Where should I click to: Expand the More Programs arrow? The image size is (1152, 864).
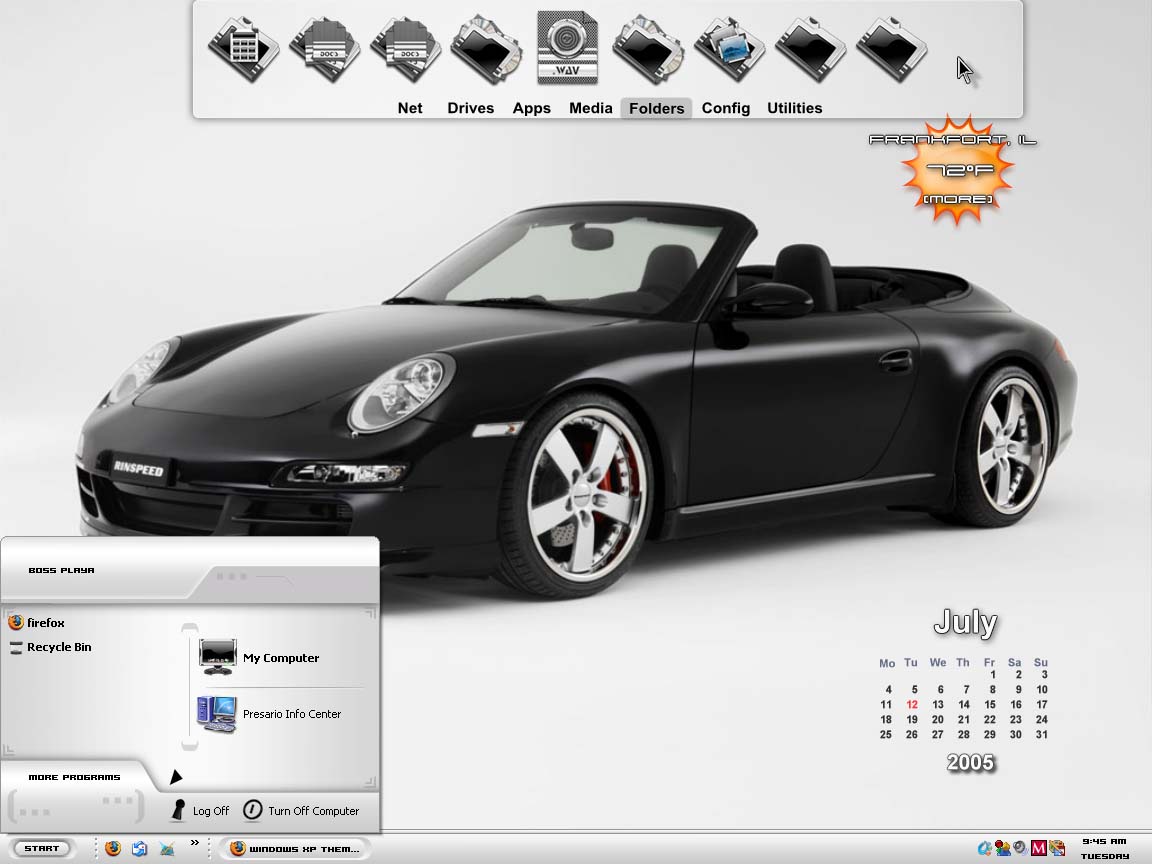(x=176, y=777)
